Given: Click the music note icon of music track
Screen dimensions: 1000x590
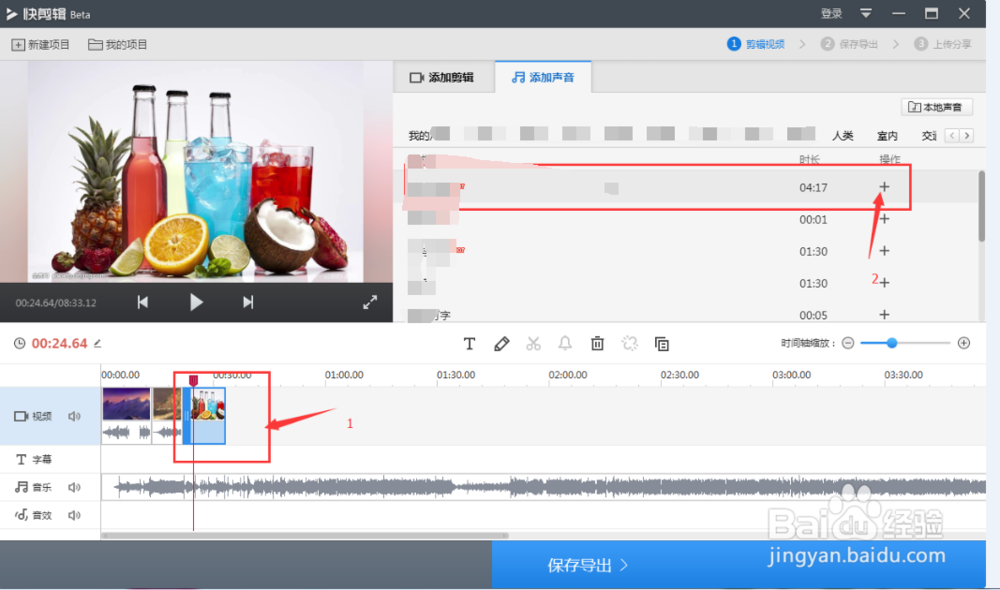Looking at the screenshot, I should tap(22, 487).
